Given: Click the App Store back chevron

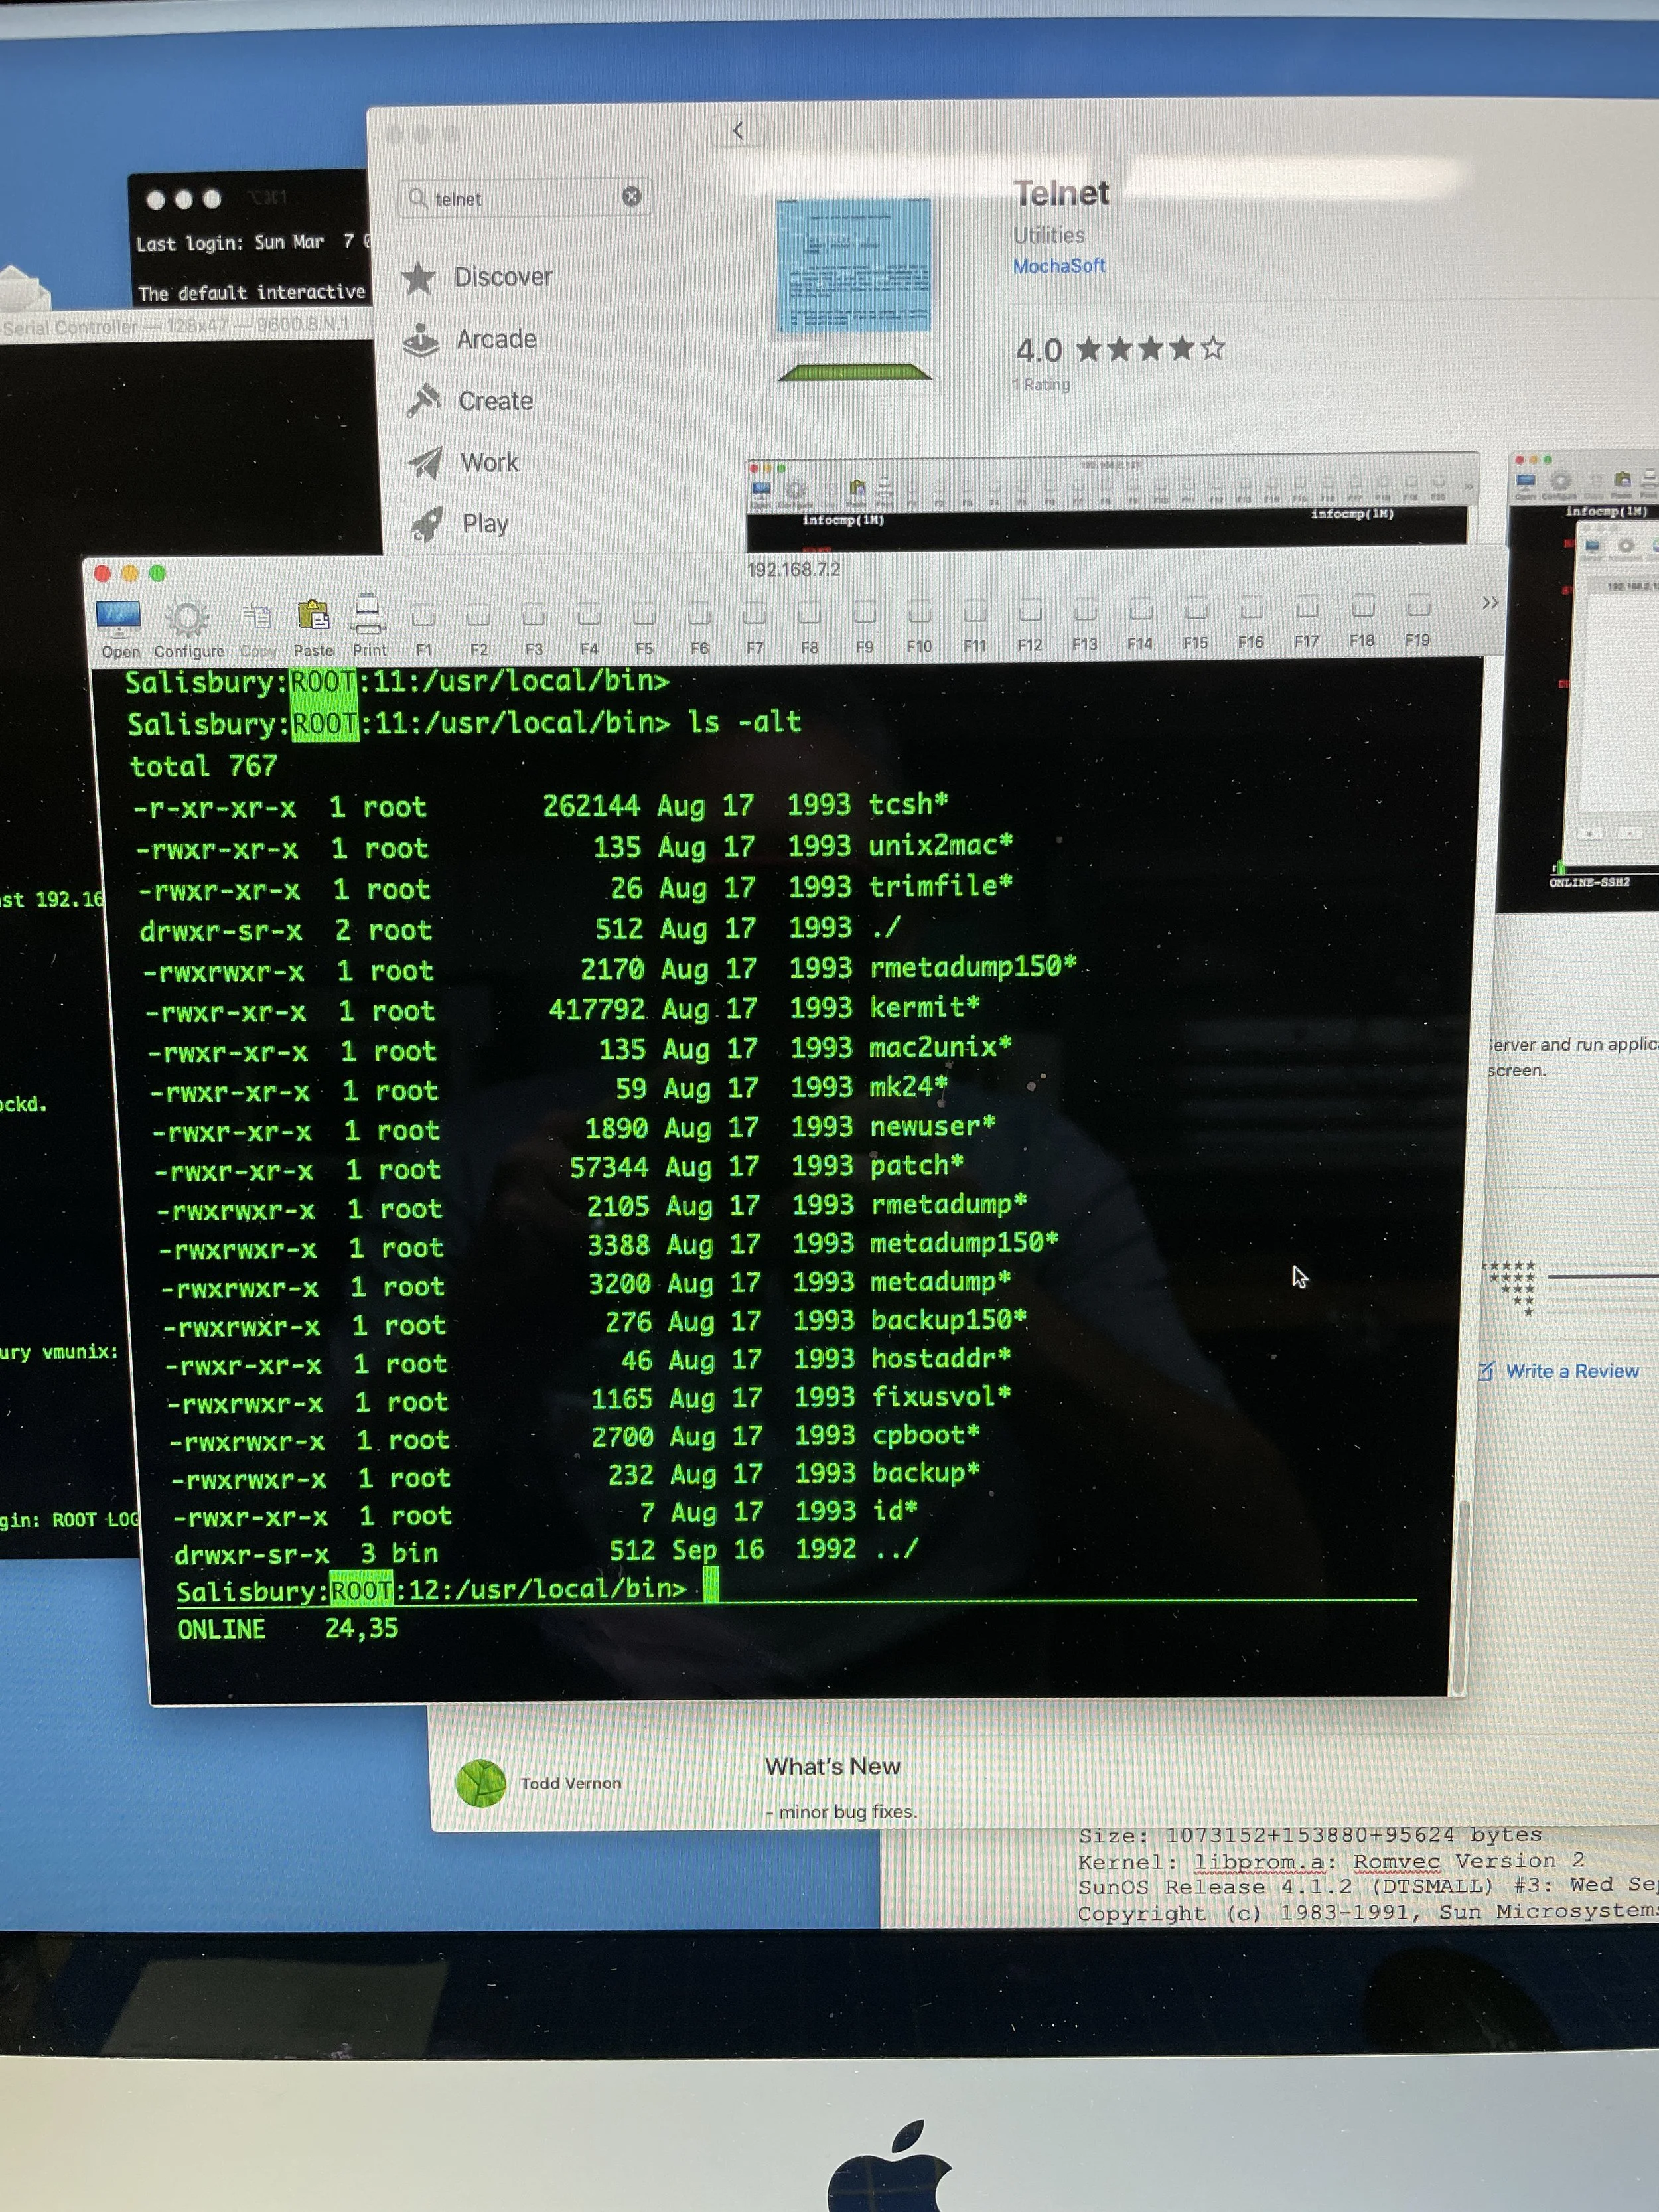Looking at the screenshot, I should click(x=738, y=131).
